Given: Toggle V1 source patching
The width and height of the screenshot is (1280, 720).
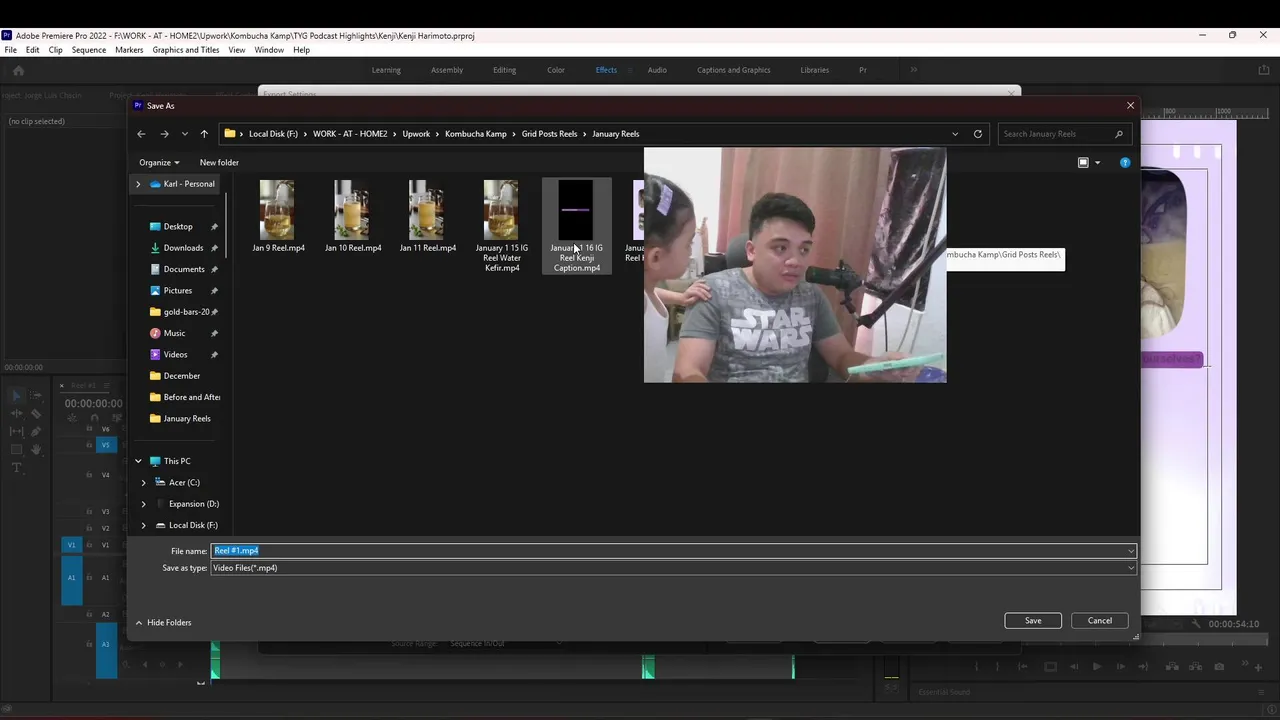Looking at the screenshot, I should [x=71, y=545].
